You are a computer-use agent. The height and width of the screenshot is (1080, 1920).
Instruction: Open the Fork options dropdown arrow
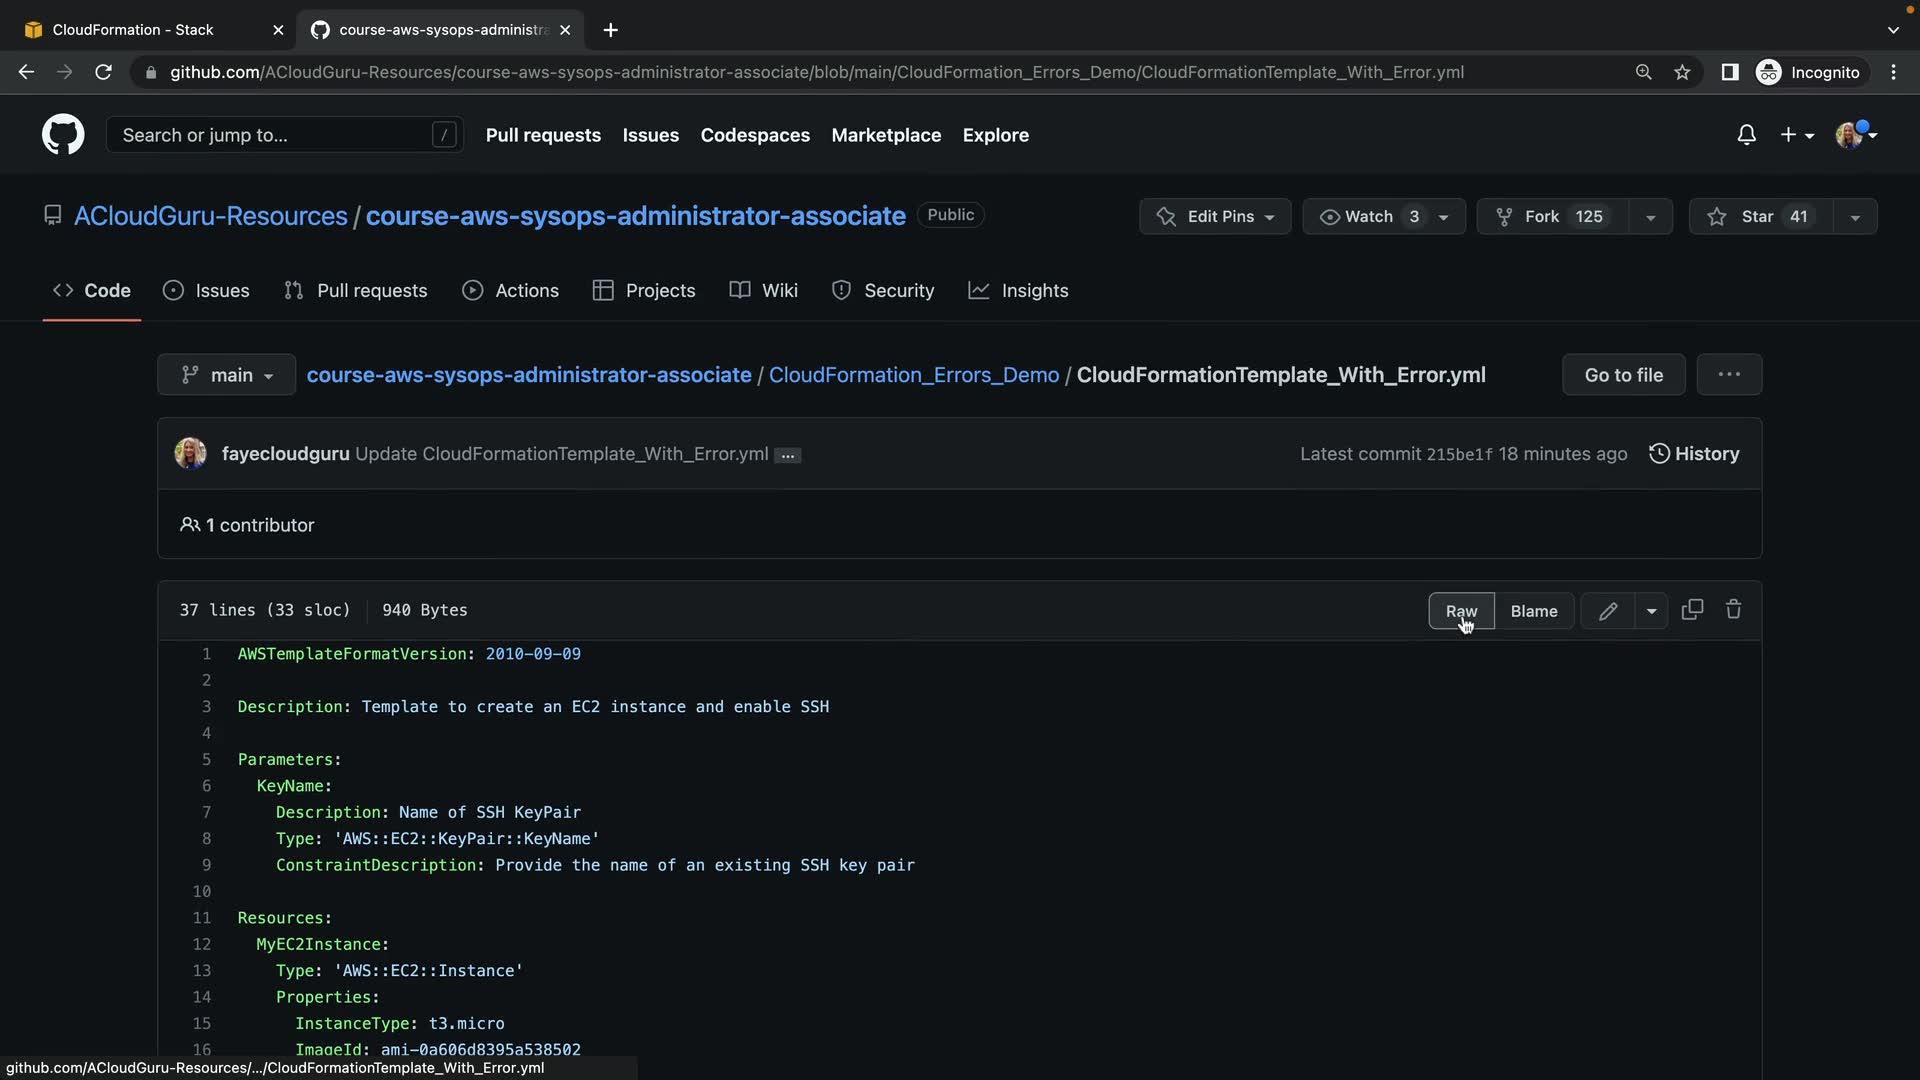coord(1651,217)
